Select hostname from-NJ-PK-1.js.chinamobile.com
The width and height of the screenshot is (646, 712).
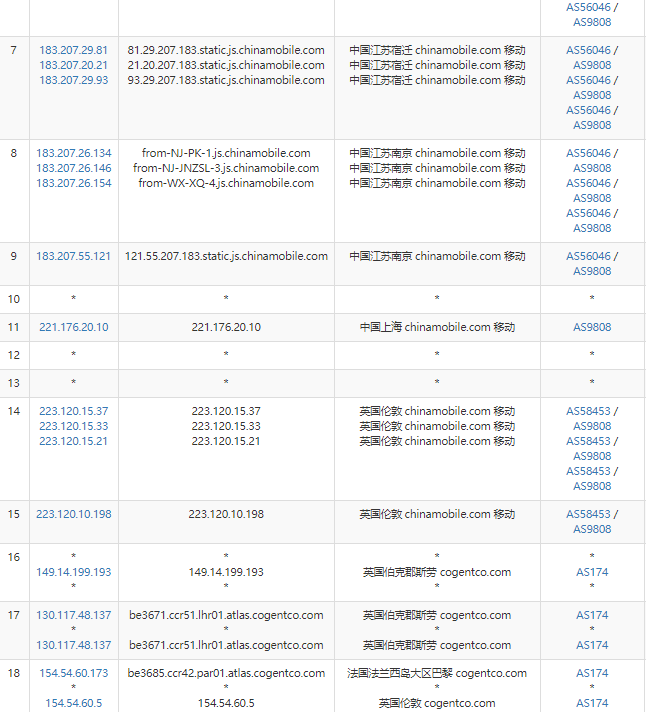tap(226, 153)
